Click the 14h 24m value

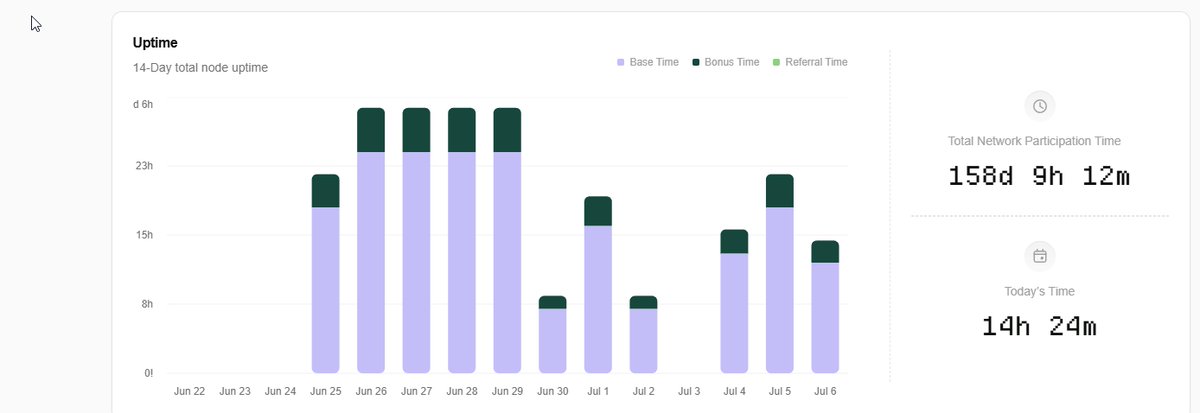tap(1039, 325)
